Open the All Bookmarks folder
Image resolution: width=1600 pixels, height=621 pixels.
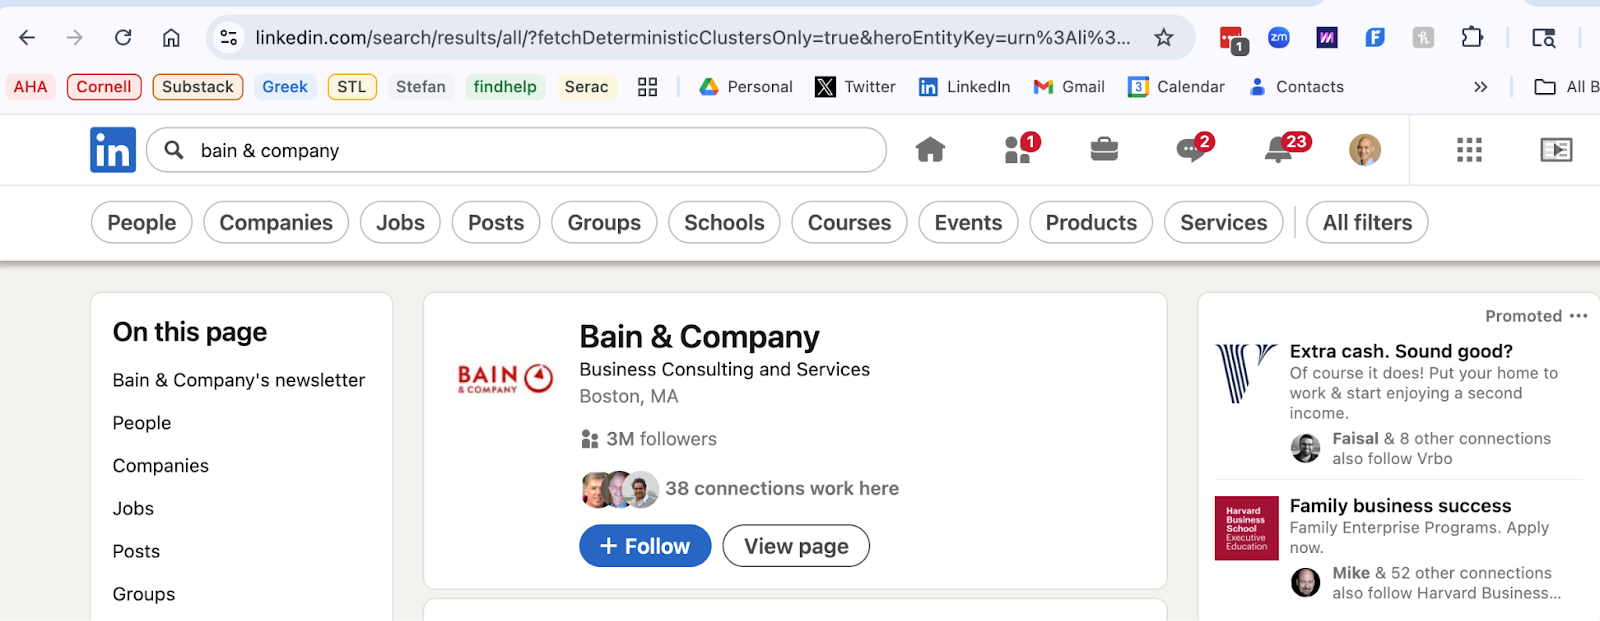(1566, 87)
